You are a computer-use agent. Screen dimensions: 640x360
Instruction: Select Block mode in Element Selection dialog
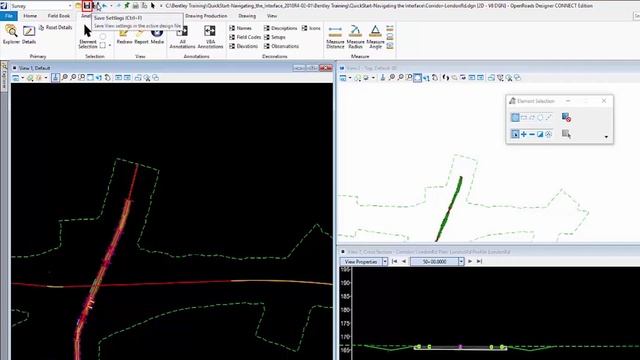(524, 118)
